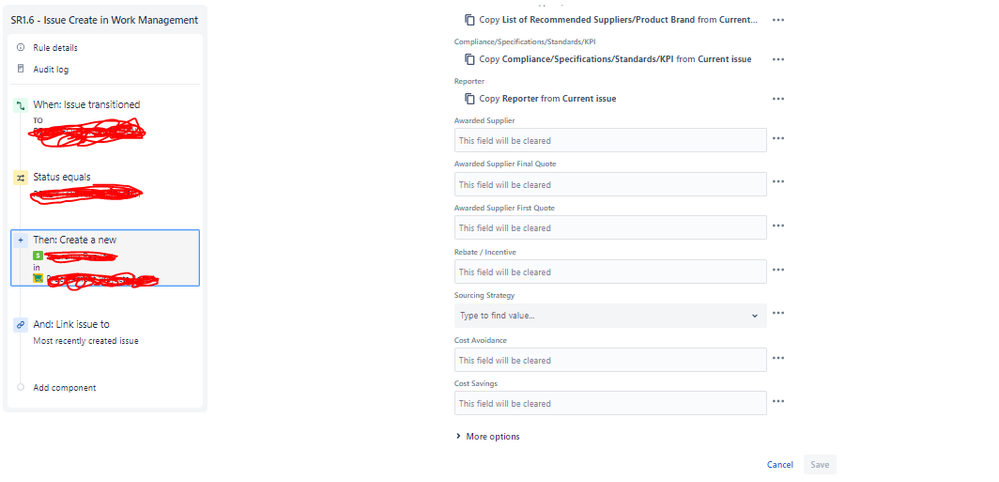
Task: Click the Cost Avoidance input field
Action: coord(610,360)
